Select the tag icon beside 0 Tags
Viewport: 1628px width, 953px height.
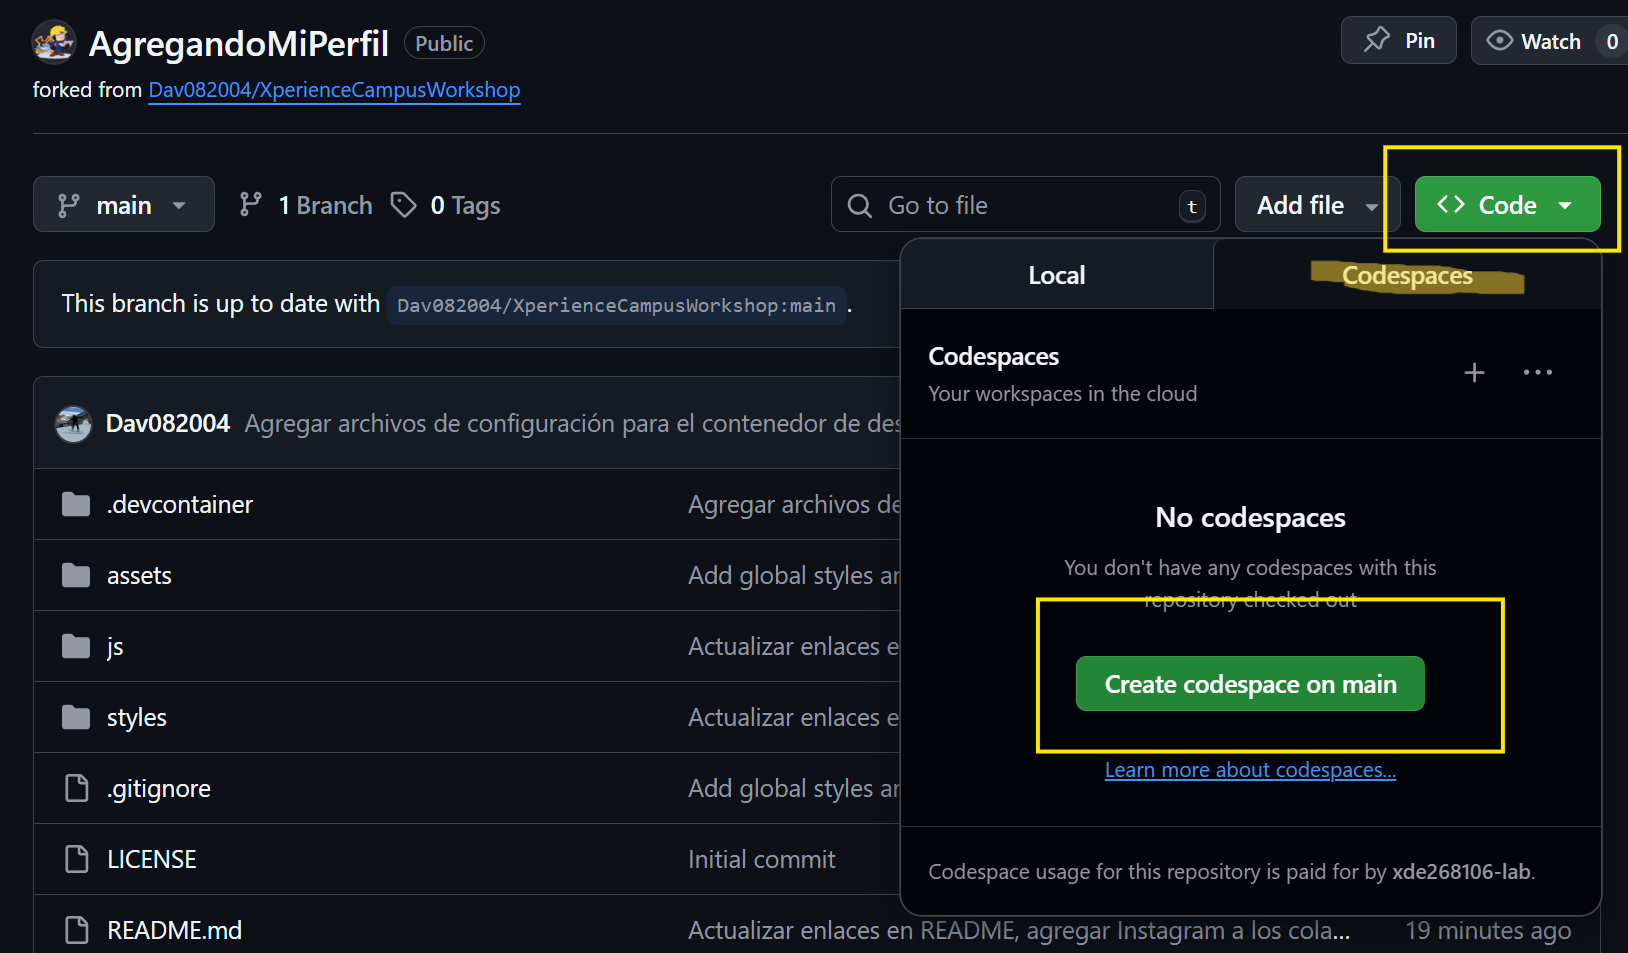click(x=404, y=204)
